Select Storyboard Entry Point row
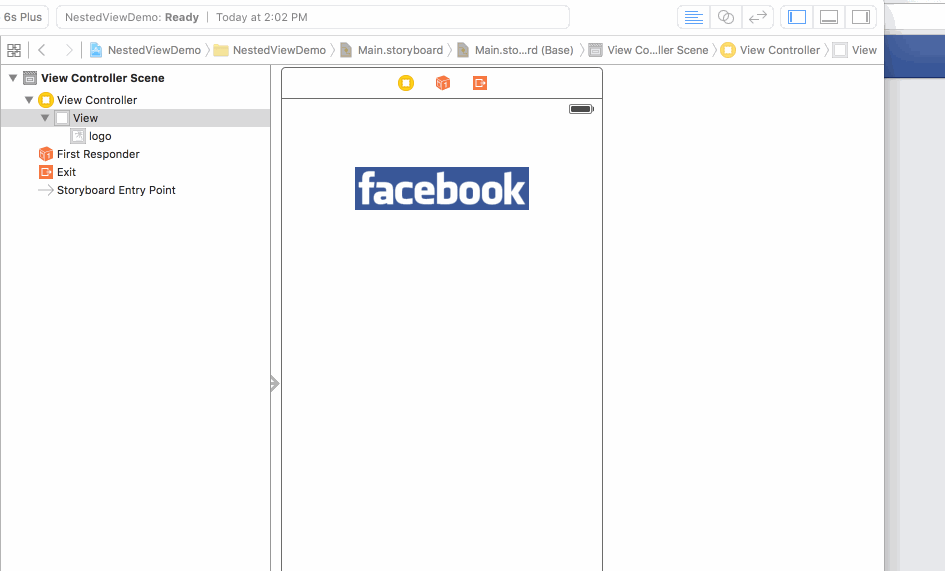945x571 pixels. (x=135, y=191)
